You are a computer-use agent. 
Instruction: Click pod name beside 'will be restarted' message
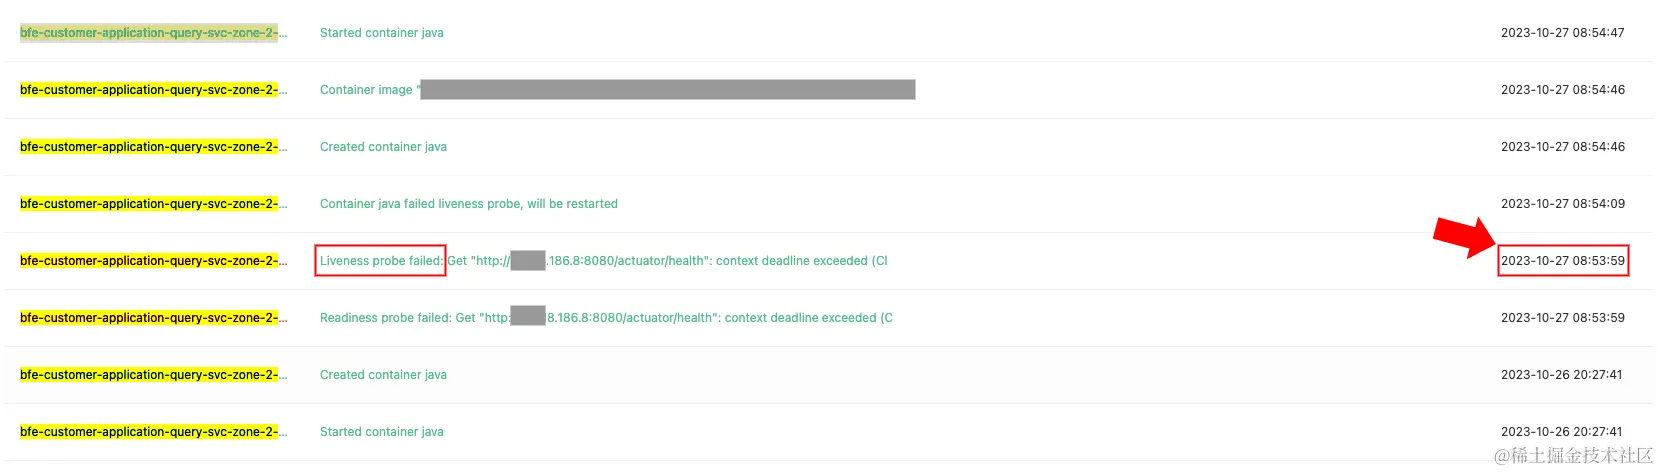153,204
